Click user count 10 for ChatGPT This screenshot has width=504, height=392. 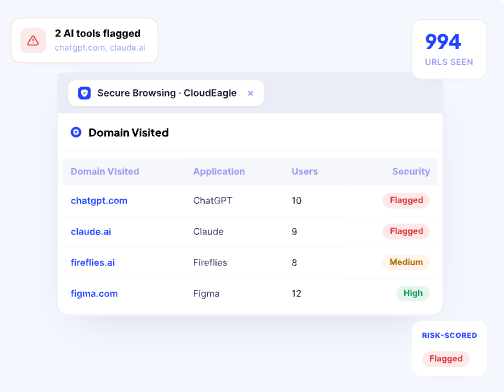(297, 201)
